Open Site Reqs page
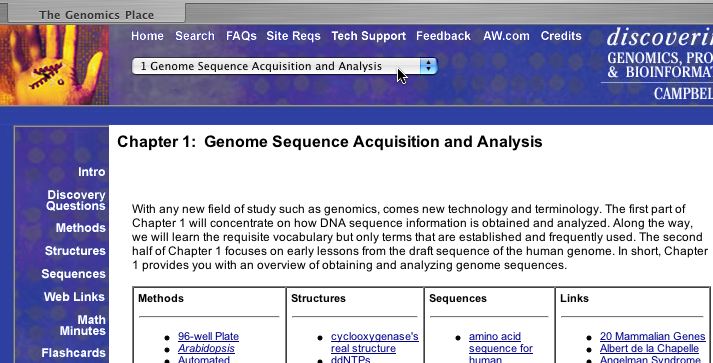 (293, 36)
